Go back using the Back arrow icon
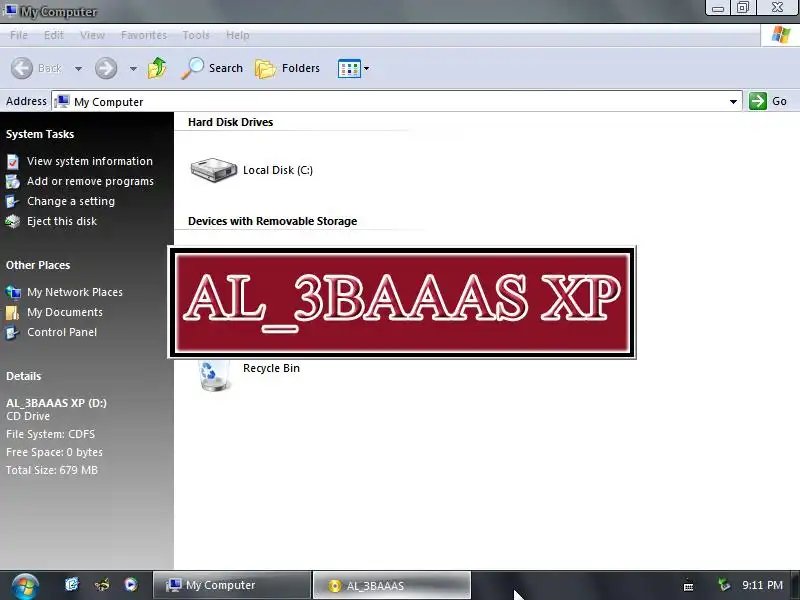 tap(22, 68)
